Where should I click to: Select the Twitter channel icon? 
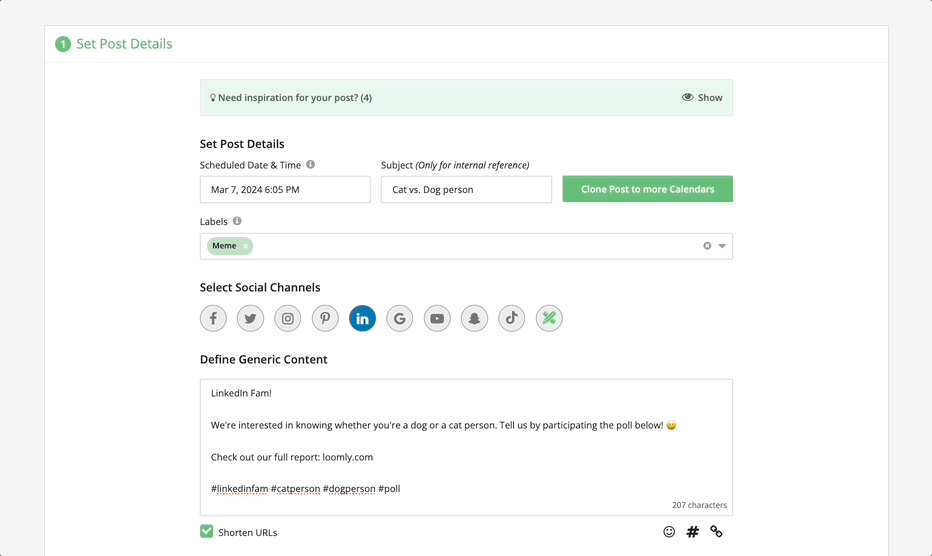(x=250, y=318)
